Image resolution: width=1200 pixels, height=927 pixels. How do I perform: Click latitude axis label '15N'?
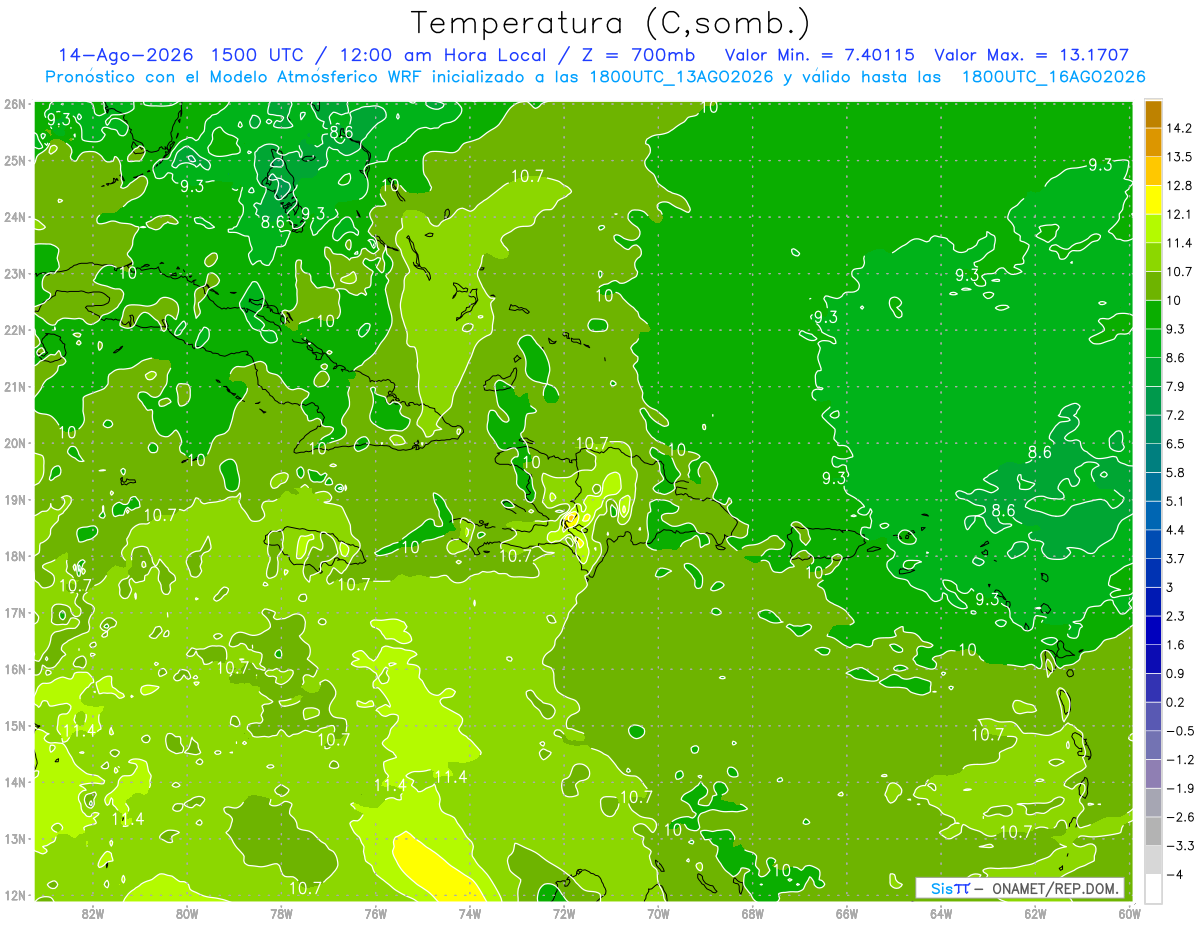[14, 725]
